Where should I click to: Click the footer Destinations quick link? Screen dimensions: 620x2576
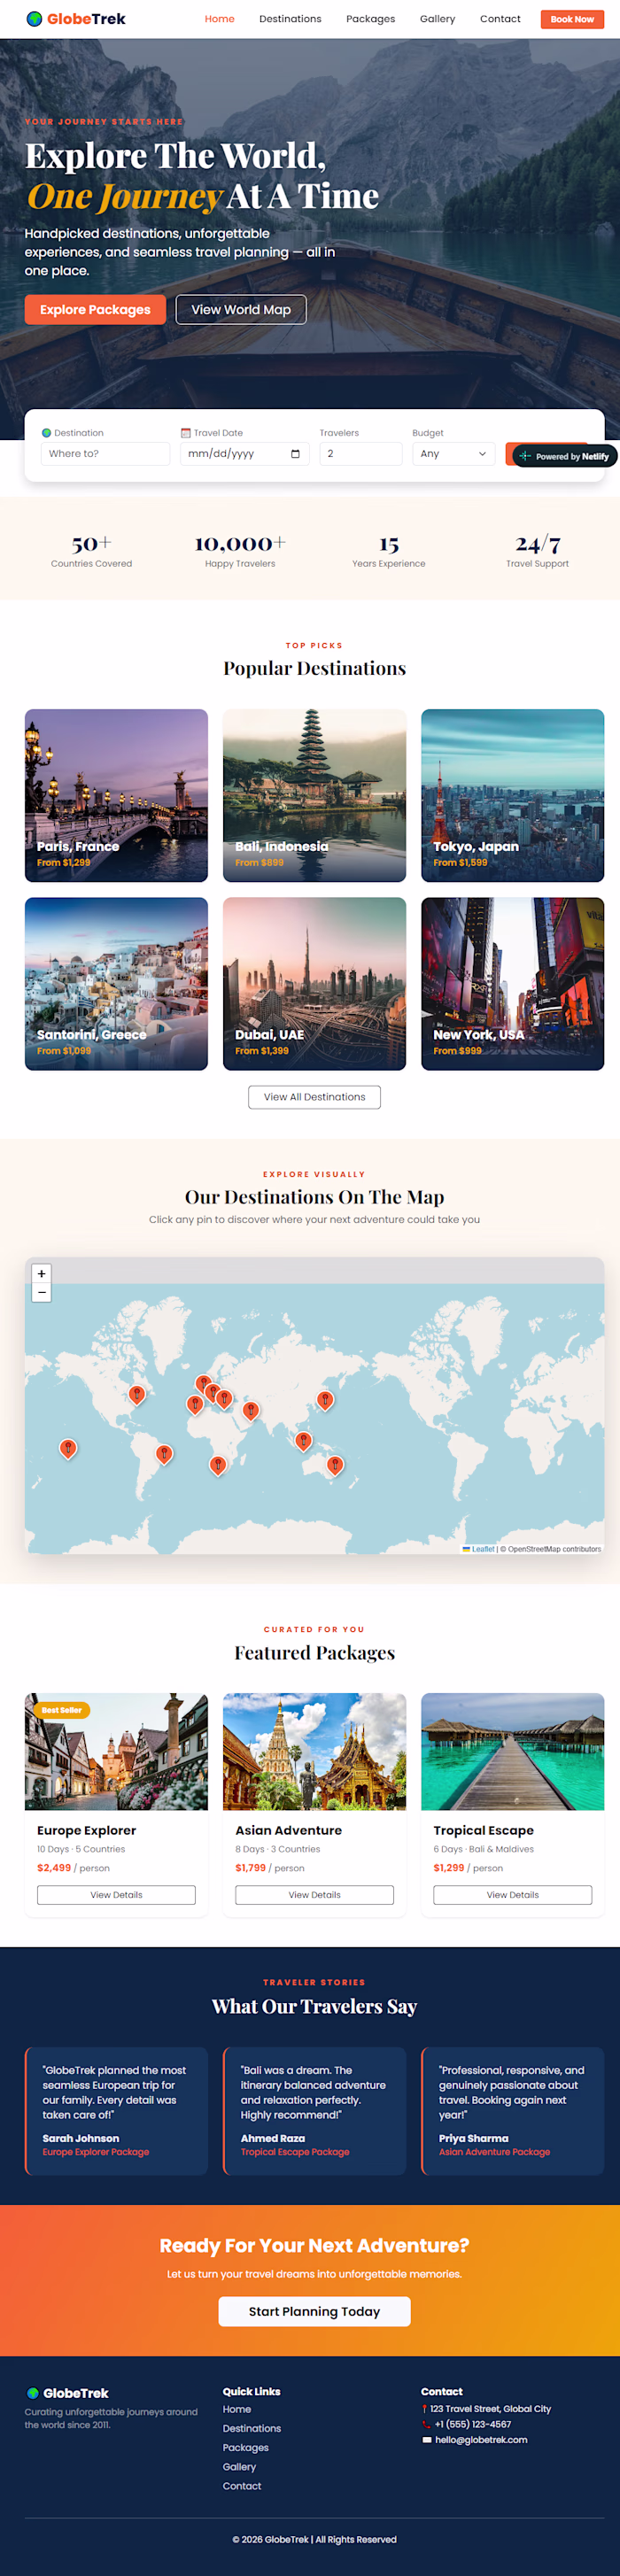point(252,2428)
